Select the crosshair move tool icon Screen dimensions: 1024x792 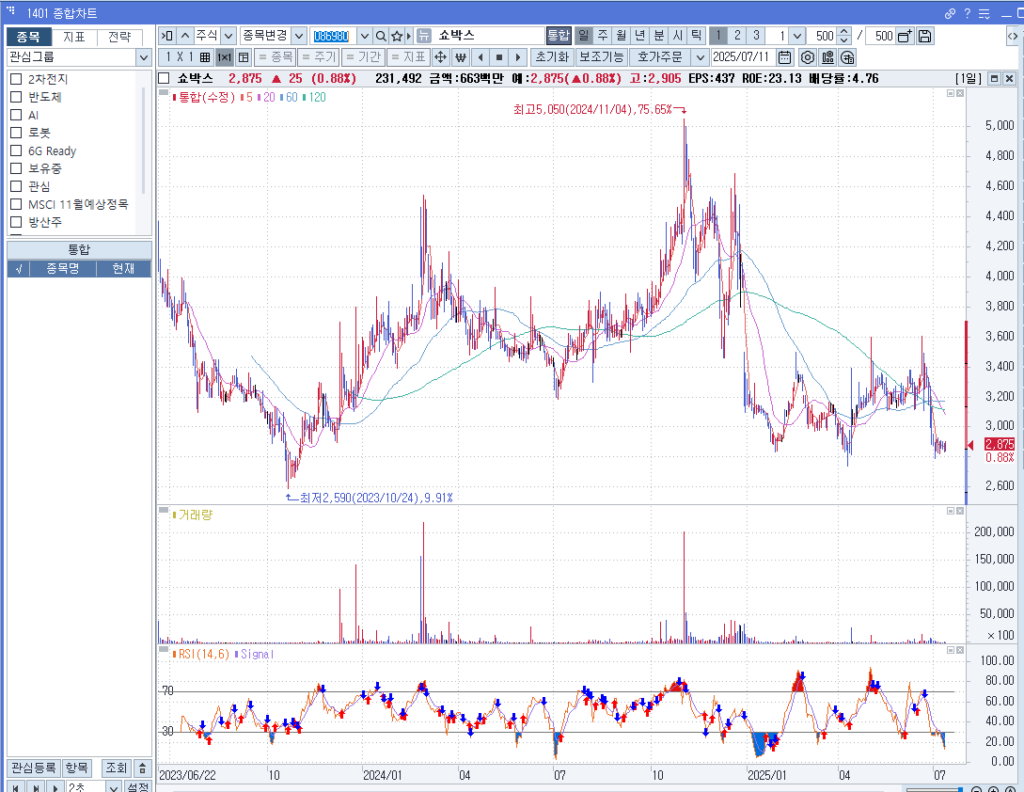(x=440, y=57)
